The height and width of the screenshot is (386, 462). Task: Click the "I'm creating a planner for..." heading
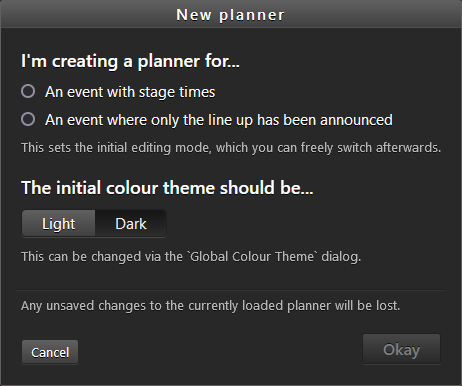pos(130,61)
